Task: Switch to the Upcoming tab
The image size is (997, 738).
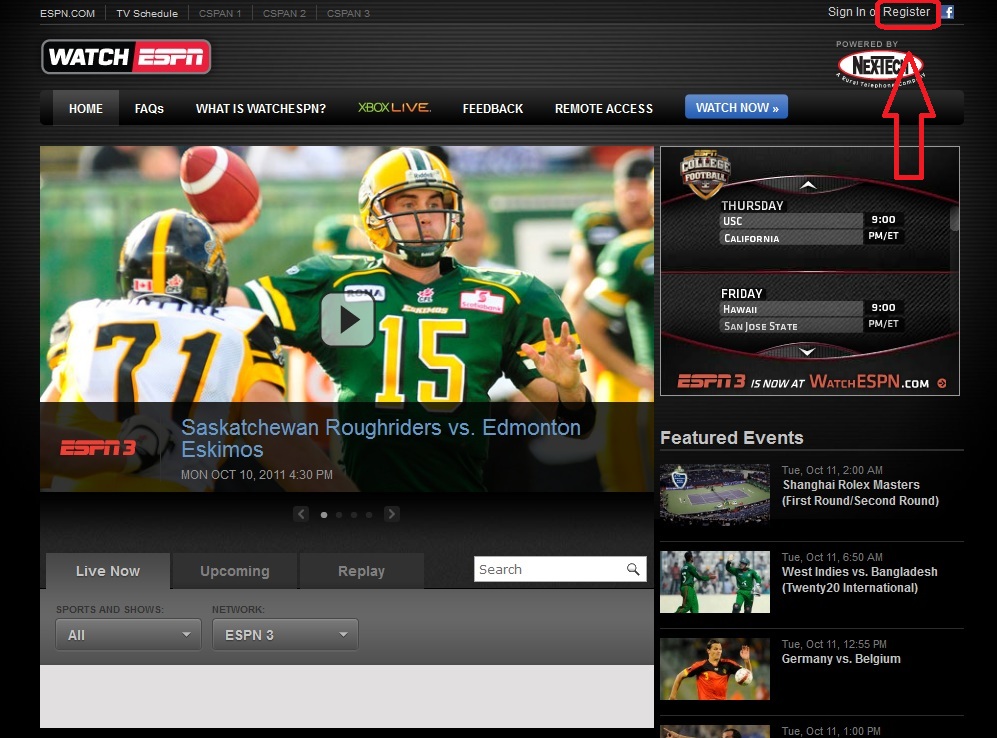Action: 234,571
